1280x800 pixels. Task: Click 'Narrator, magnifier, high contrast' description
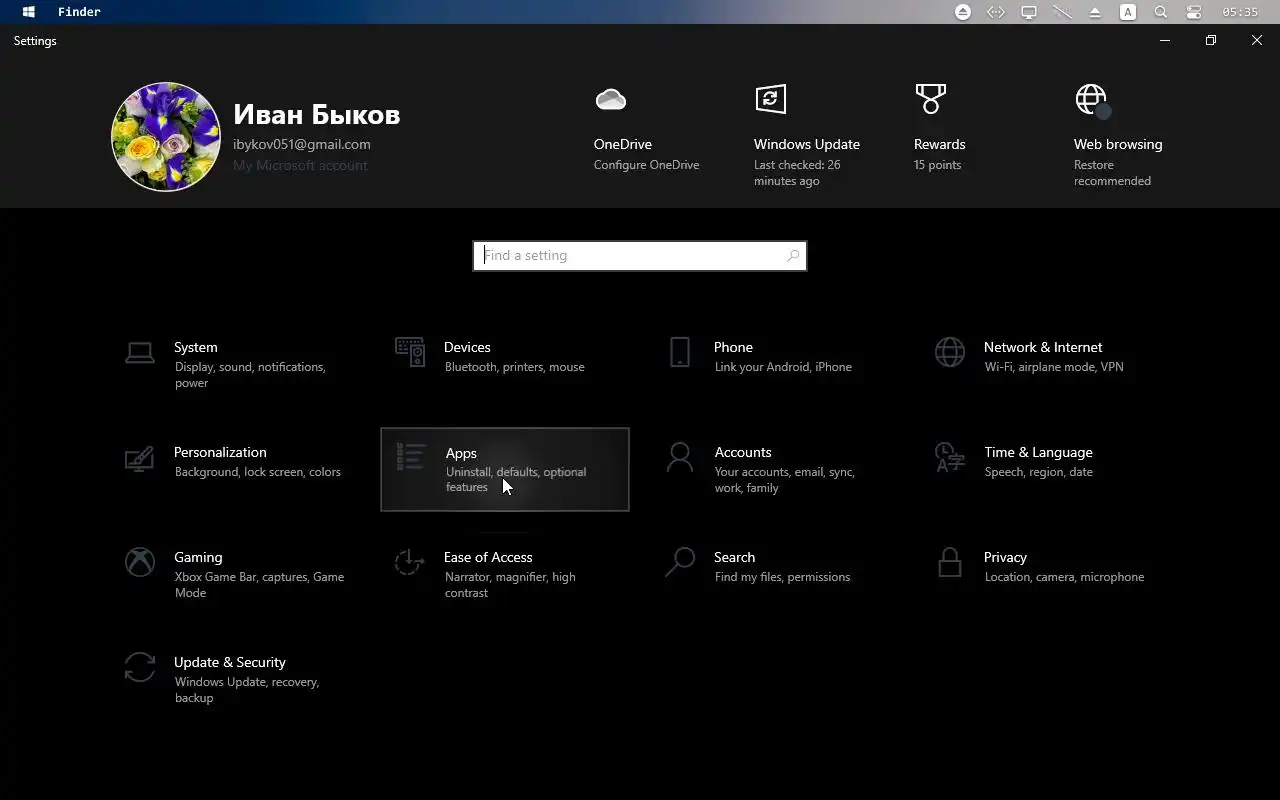[510, 585]
